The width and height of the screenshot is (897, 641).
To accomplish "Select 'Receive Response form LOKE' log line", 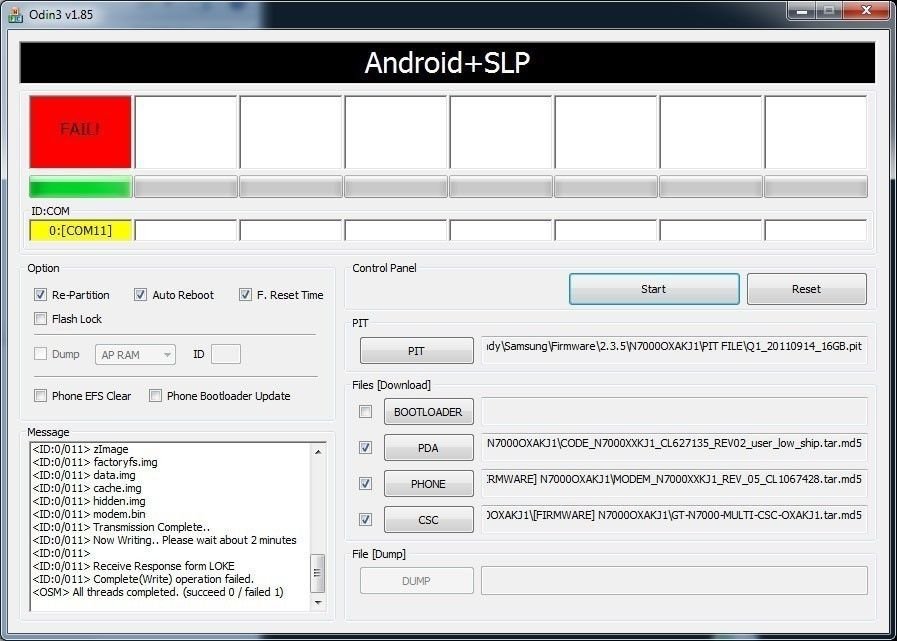I will click(133, 566).
